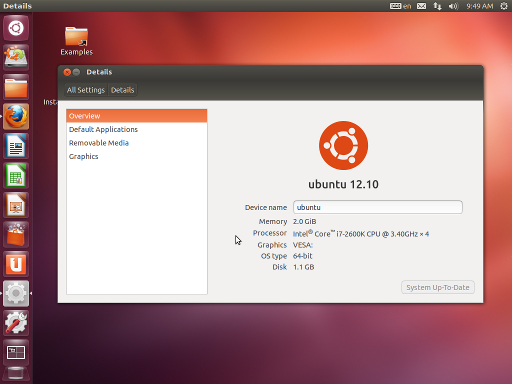Click the System Settings gear in launcher
Screen dimensions: 512x384
tap(16, 293)
